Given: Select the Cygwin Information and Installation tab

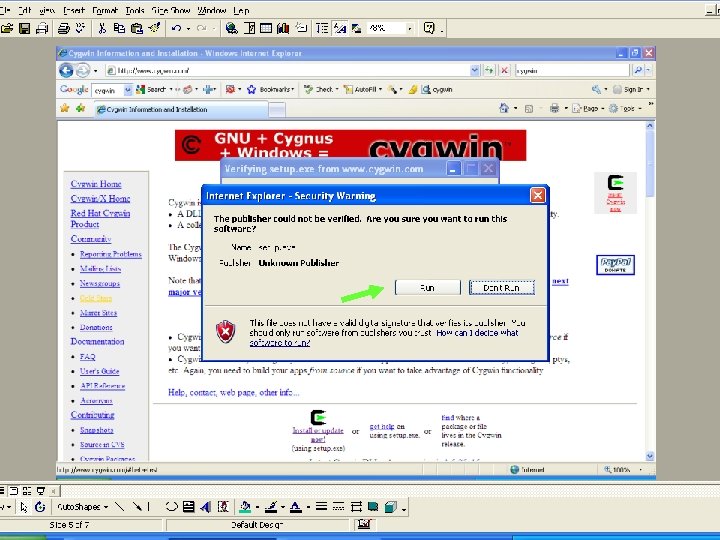Looking at the screenshot, I should (x=180, y=109).
